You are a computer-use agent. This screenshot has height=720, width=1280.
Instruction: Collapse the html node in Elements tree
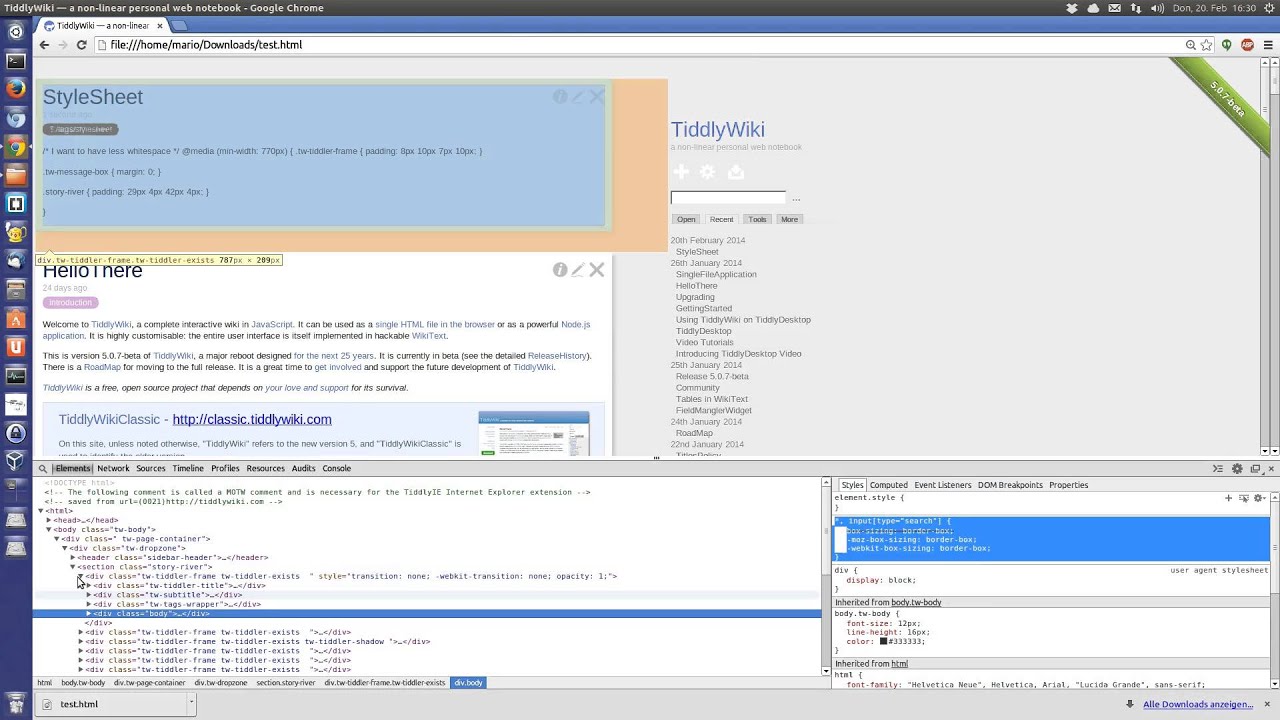41,511
